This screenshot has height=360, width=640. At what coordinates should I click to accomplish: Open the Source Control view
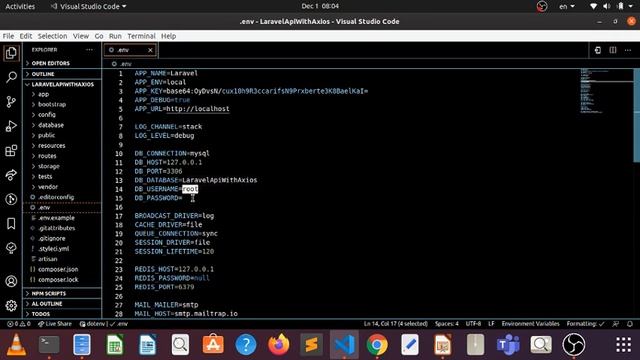(x=11, y=102)
